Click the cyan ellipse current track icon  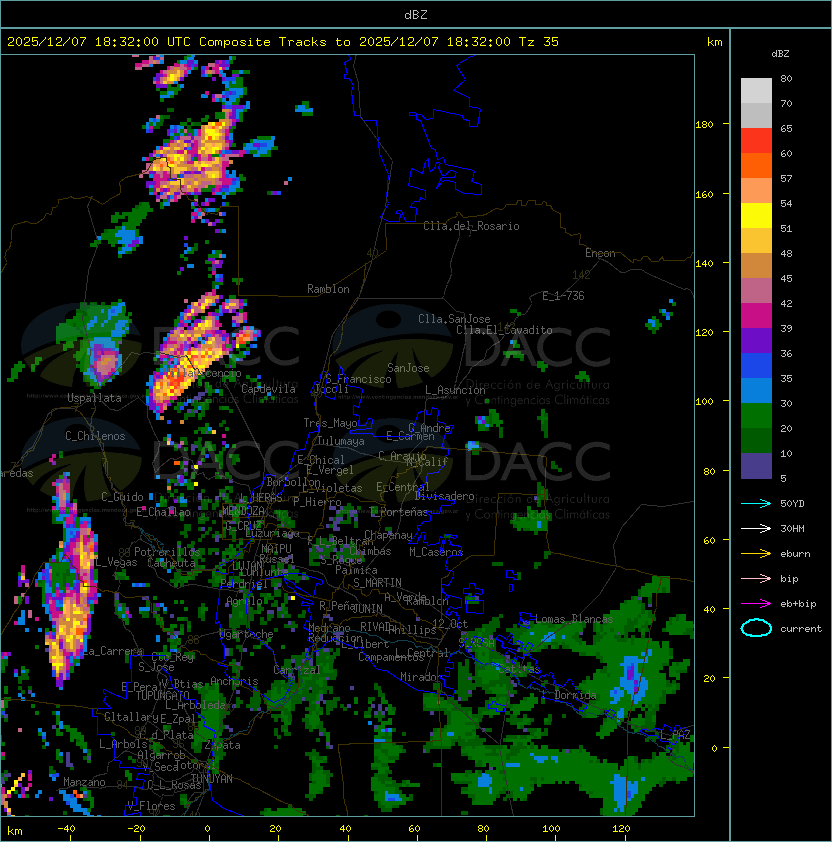click(756, 628)
